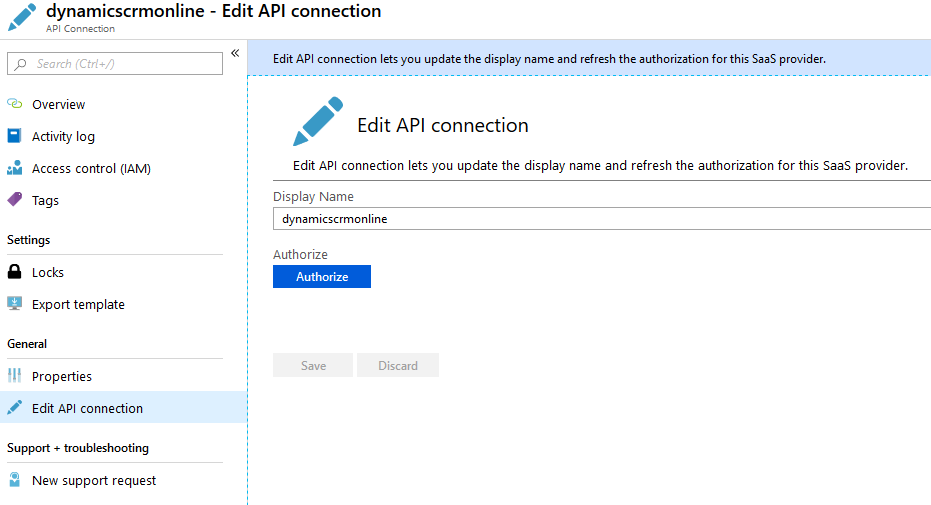Click the large Edit API connection heading
This screenshot has height=505, width=931.
(443, 125)
